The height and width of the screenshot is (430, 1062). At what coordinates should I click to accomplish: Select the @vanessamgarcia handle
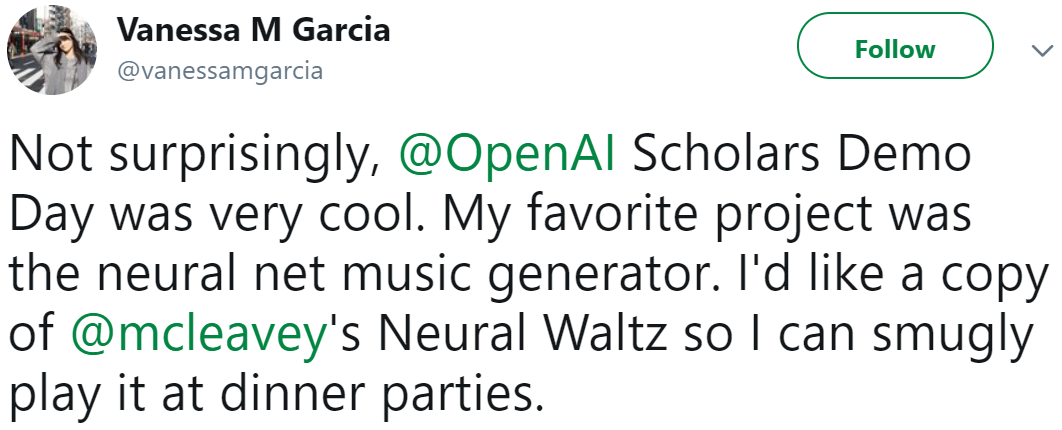coord(220,72)
